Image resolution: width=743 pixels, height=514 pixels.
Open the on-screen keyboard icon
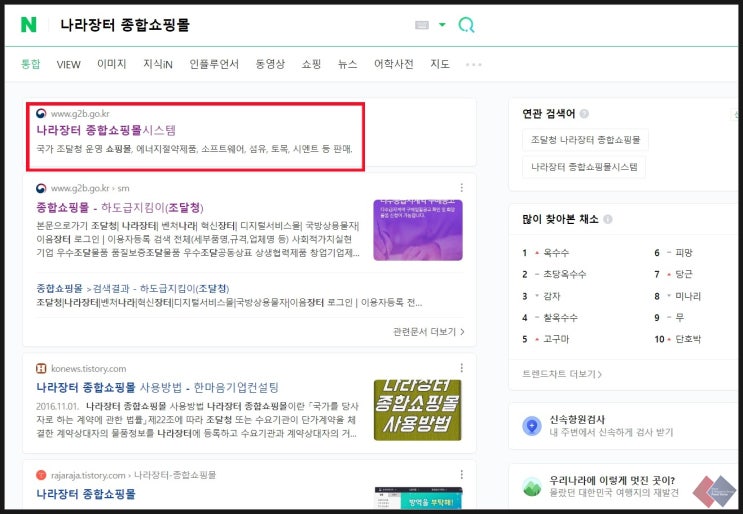tap(422, 25)
